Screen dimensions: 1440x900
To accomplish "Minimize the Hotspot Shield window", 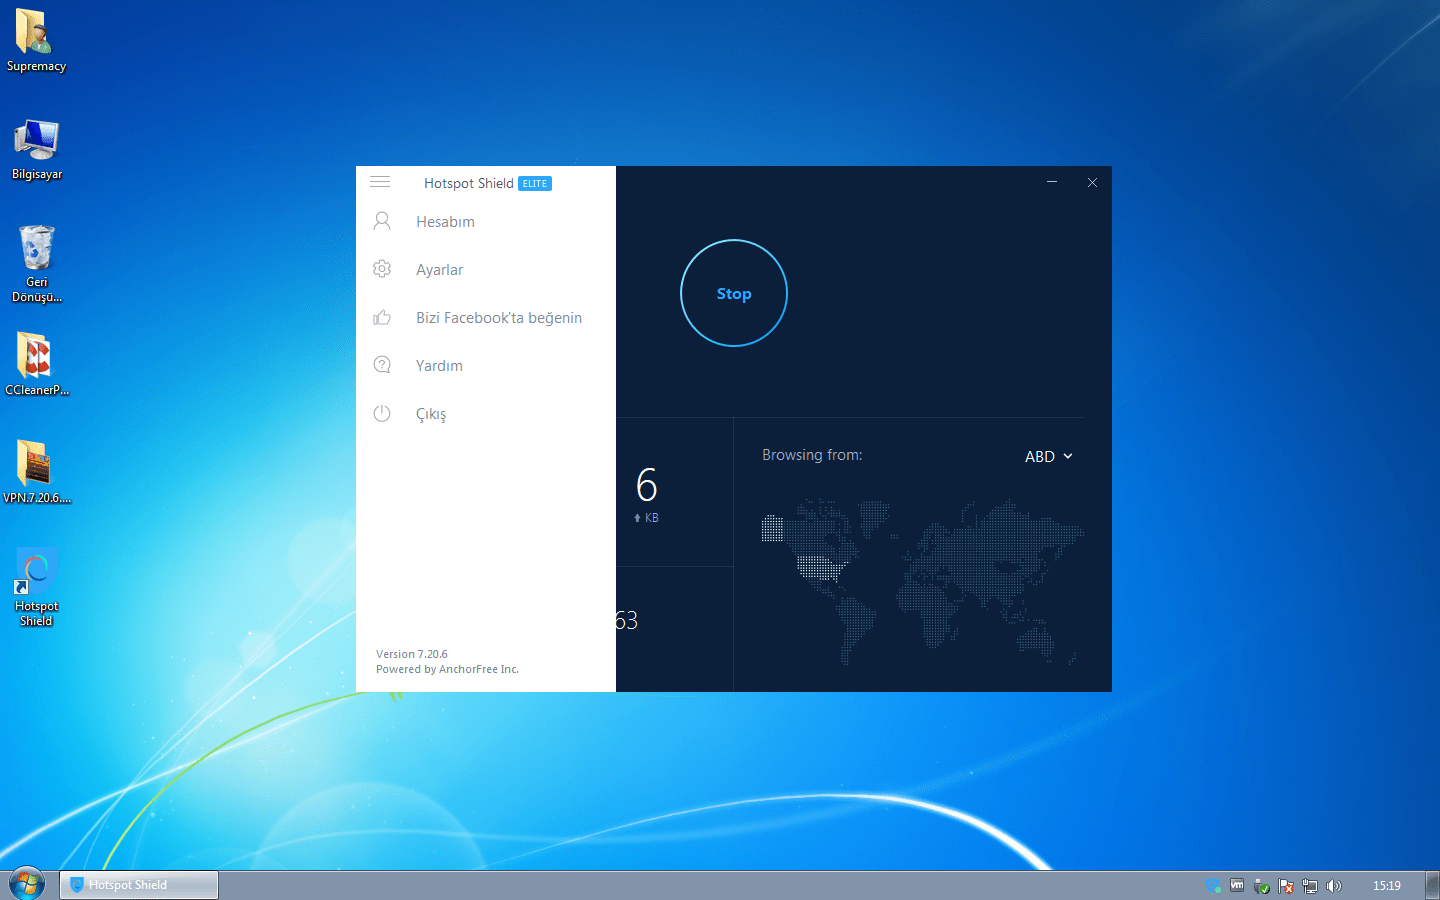I will [1052, 182].
